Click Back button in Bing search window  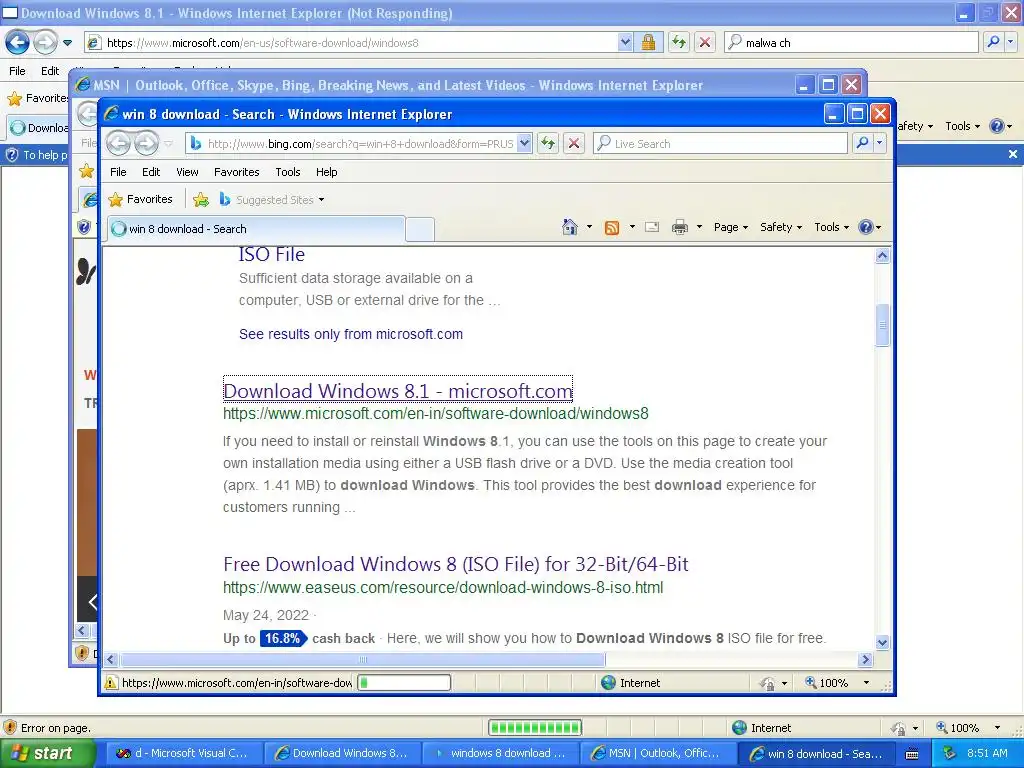[x=118, y=143]
